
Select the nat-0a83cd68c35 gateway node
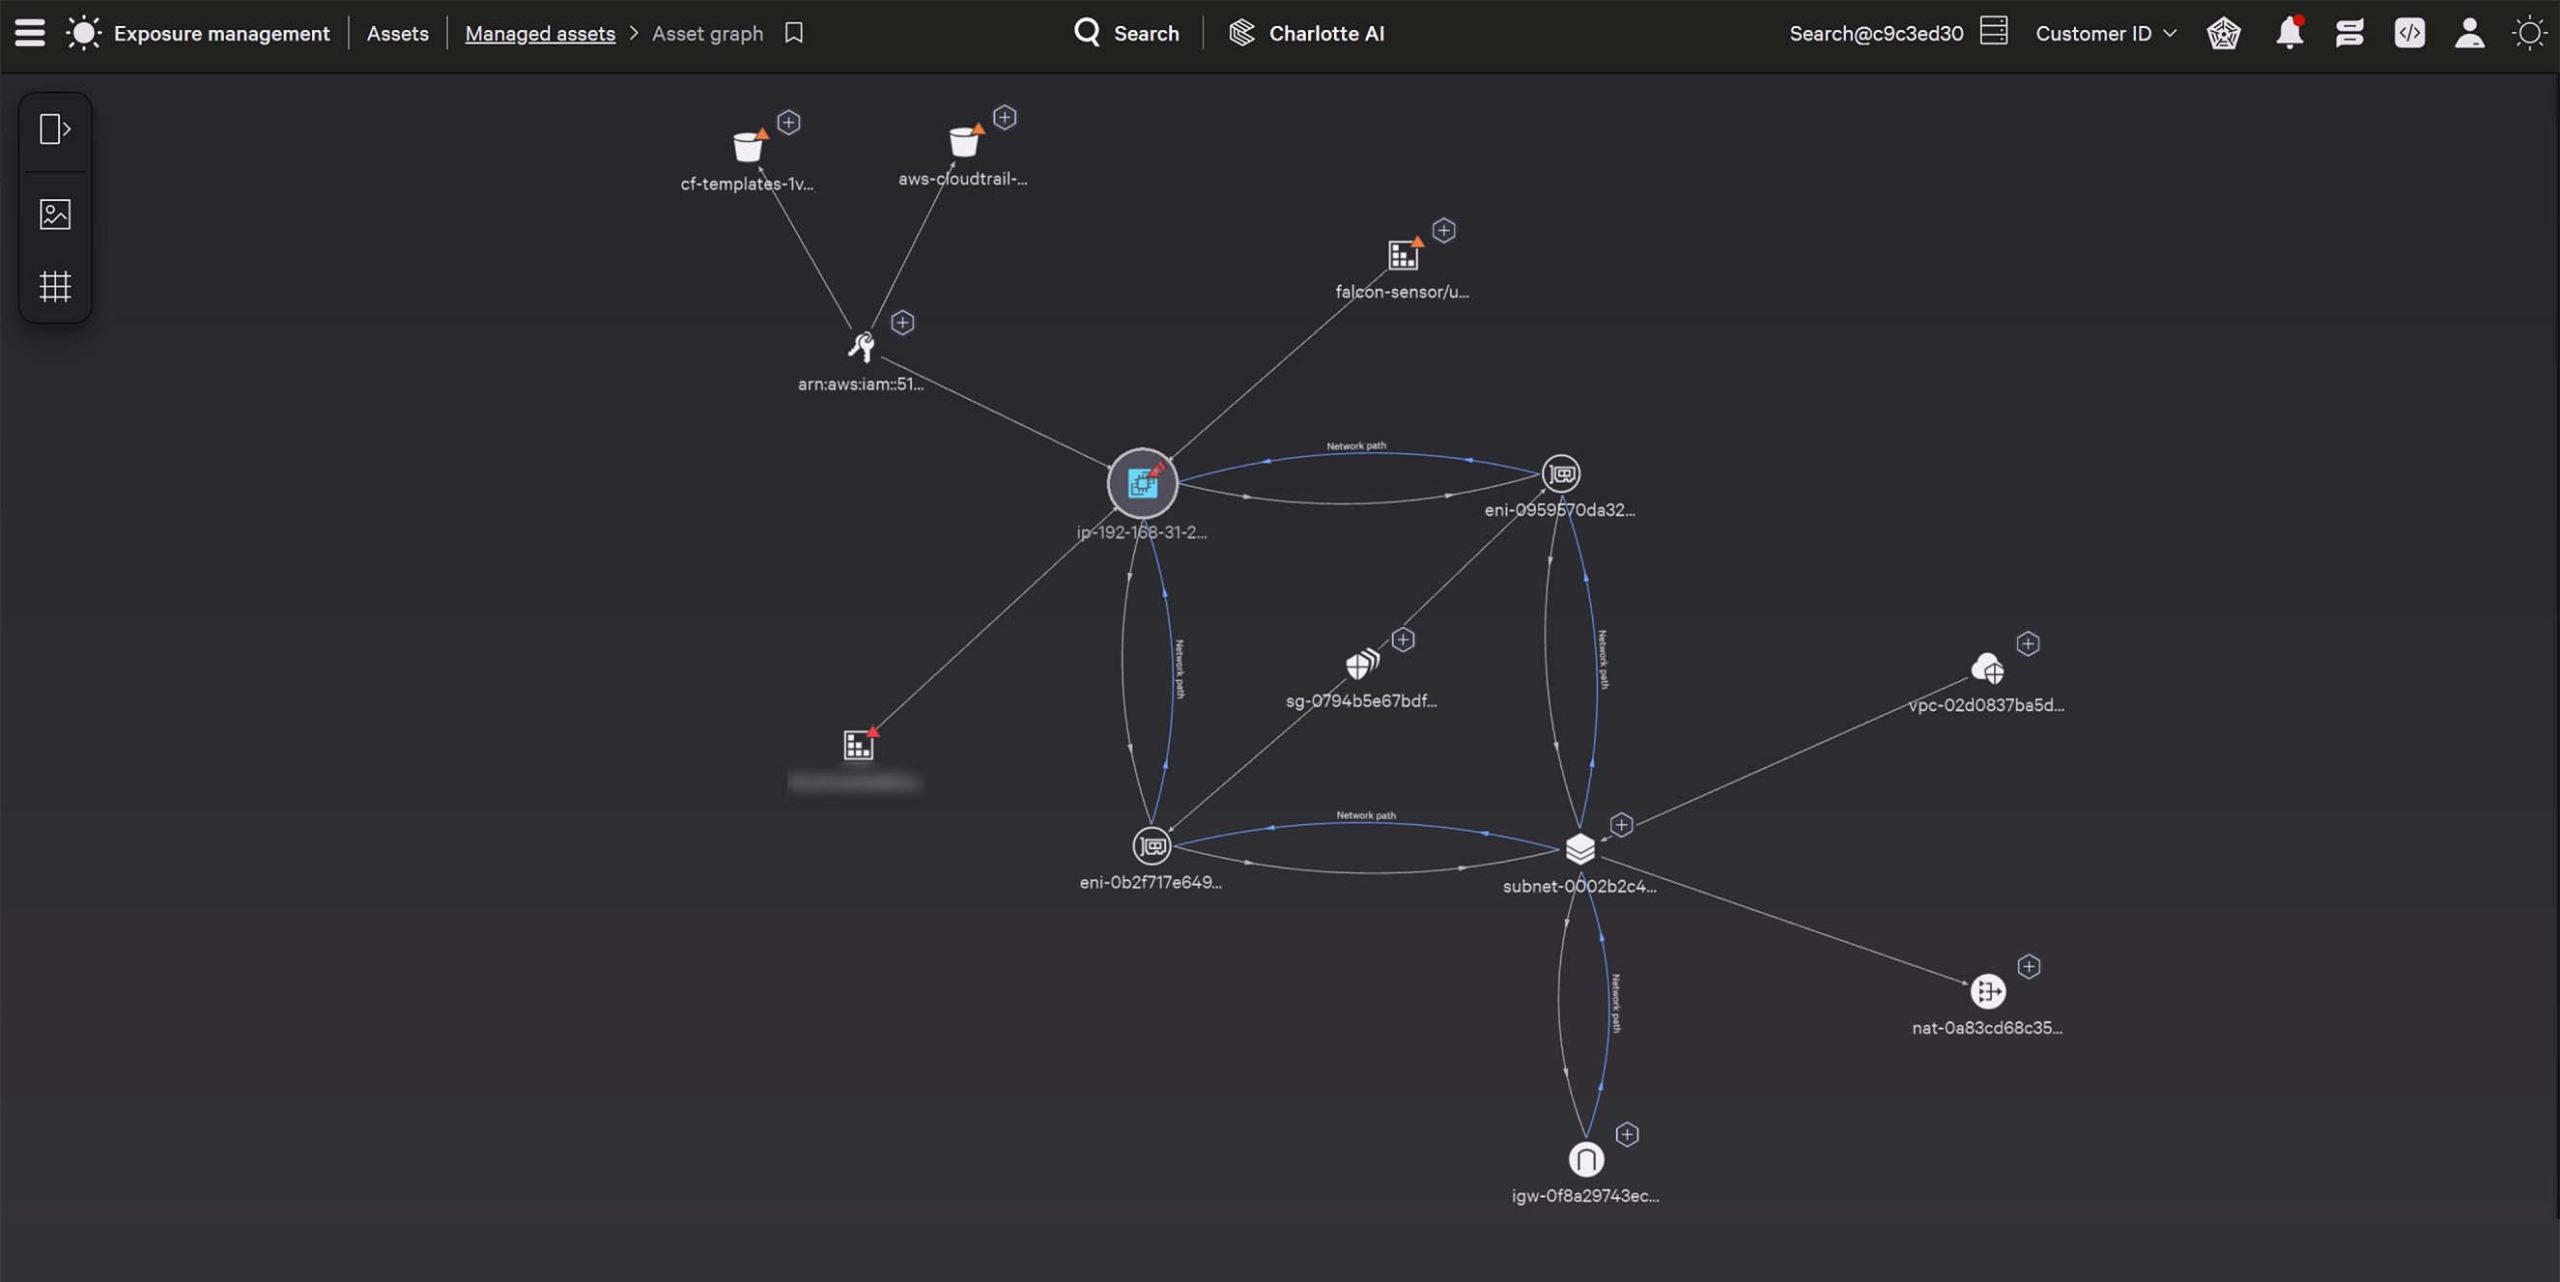1988,991
